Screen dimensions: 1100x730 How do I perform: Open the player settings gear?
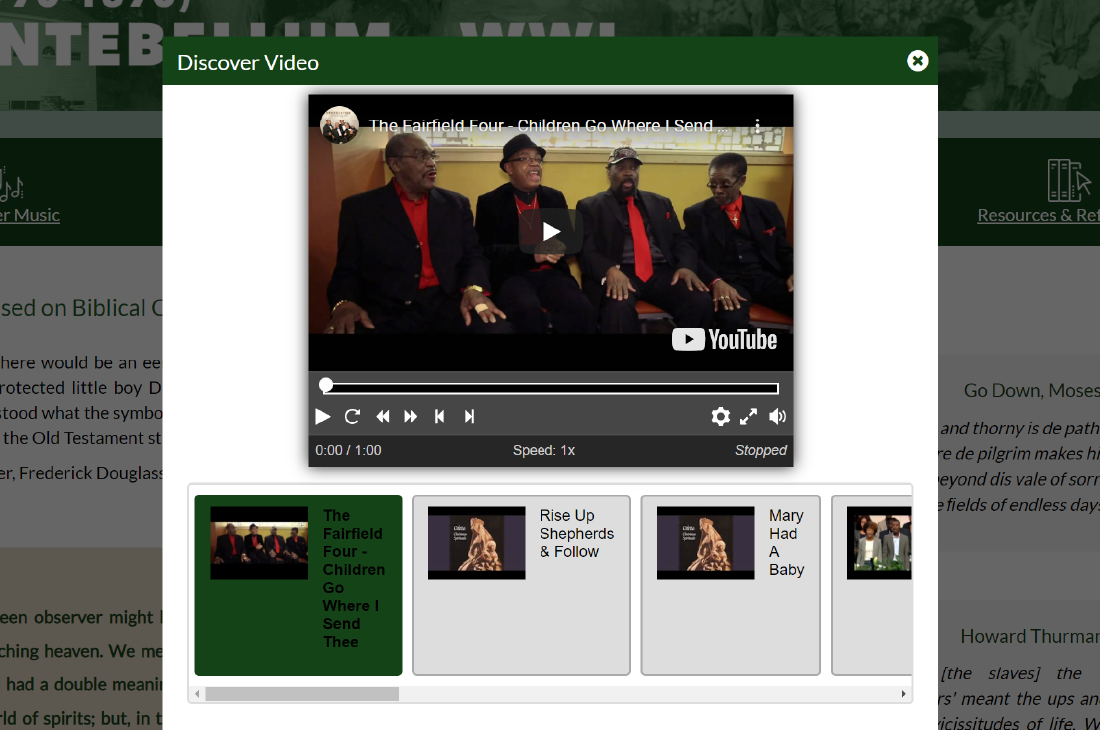pyautogui.click(x=720, y=417)
